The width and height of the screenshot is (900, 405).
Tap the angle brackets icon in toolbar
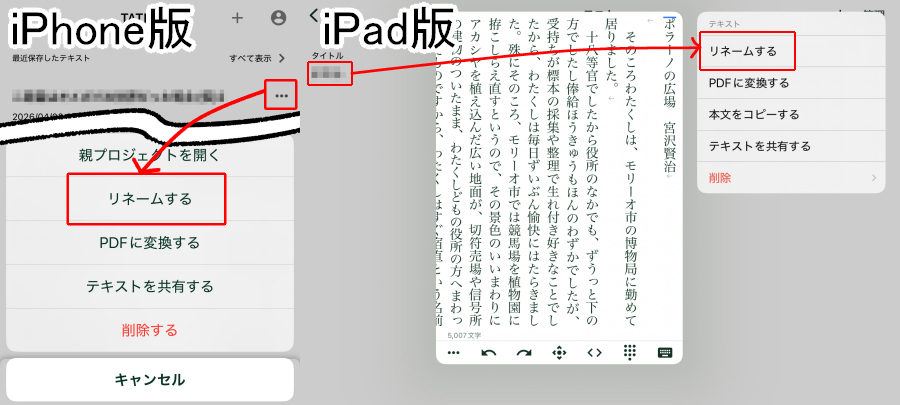[x=594, y=352]
